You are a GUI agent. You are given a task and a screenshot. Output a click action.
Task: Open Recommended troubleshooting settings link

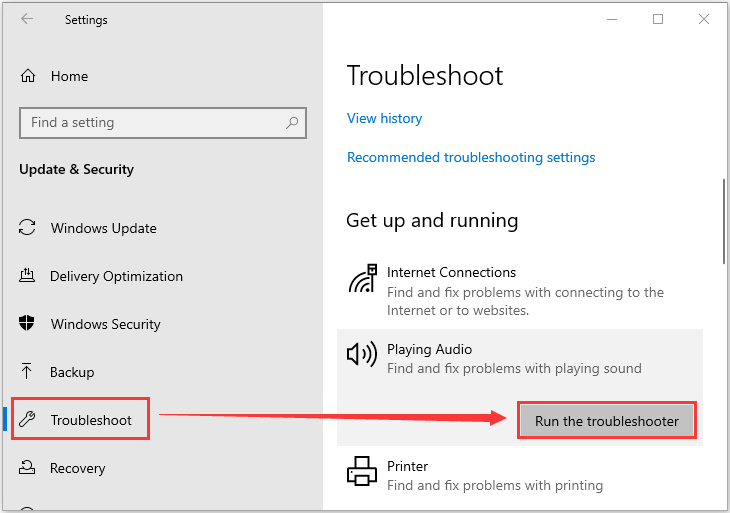pyautogui.click(x=471, y=157)
